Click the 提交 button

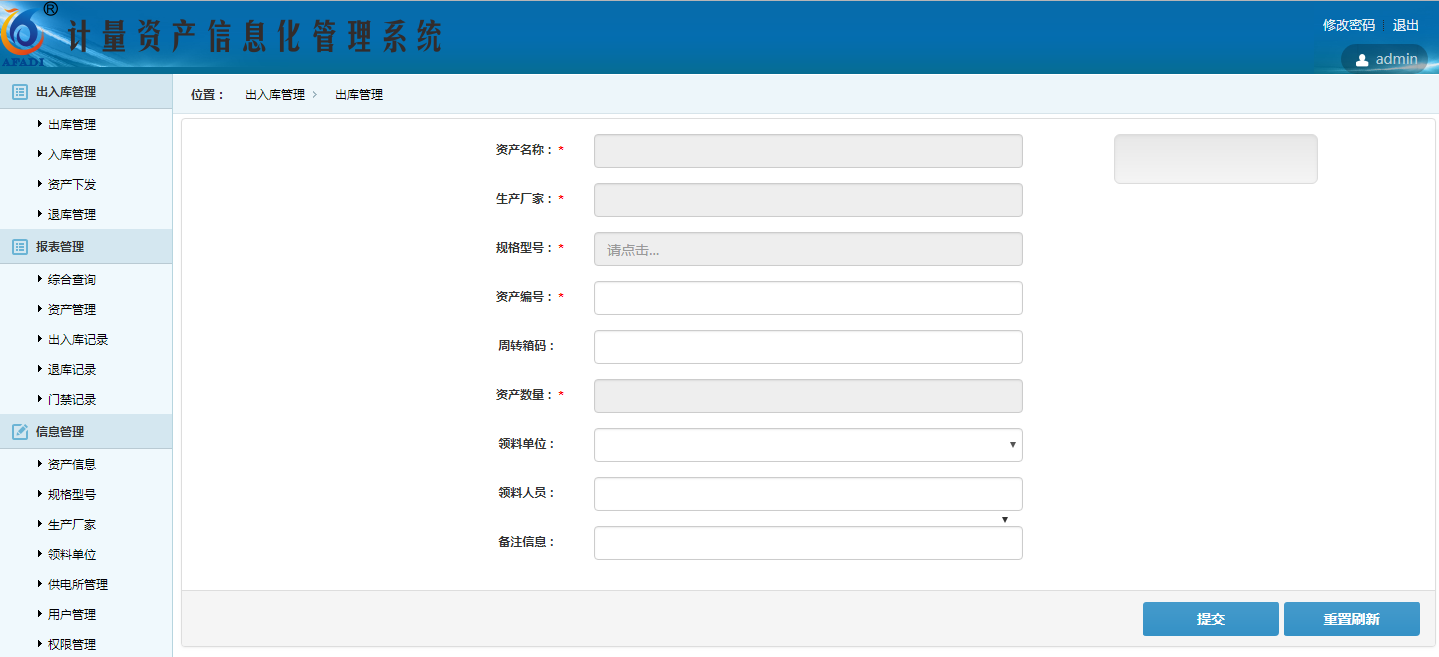(1210, 619)
